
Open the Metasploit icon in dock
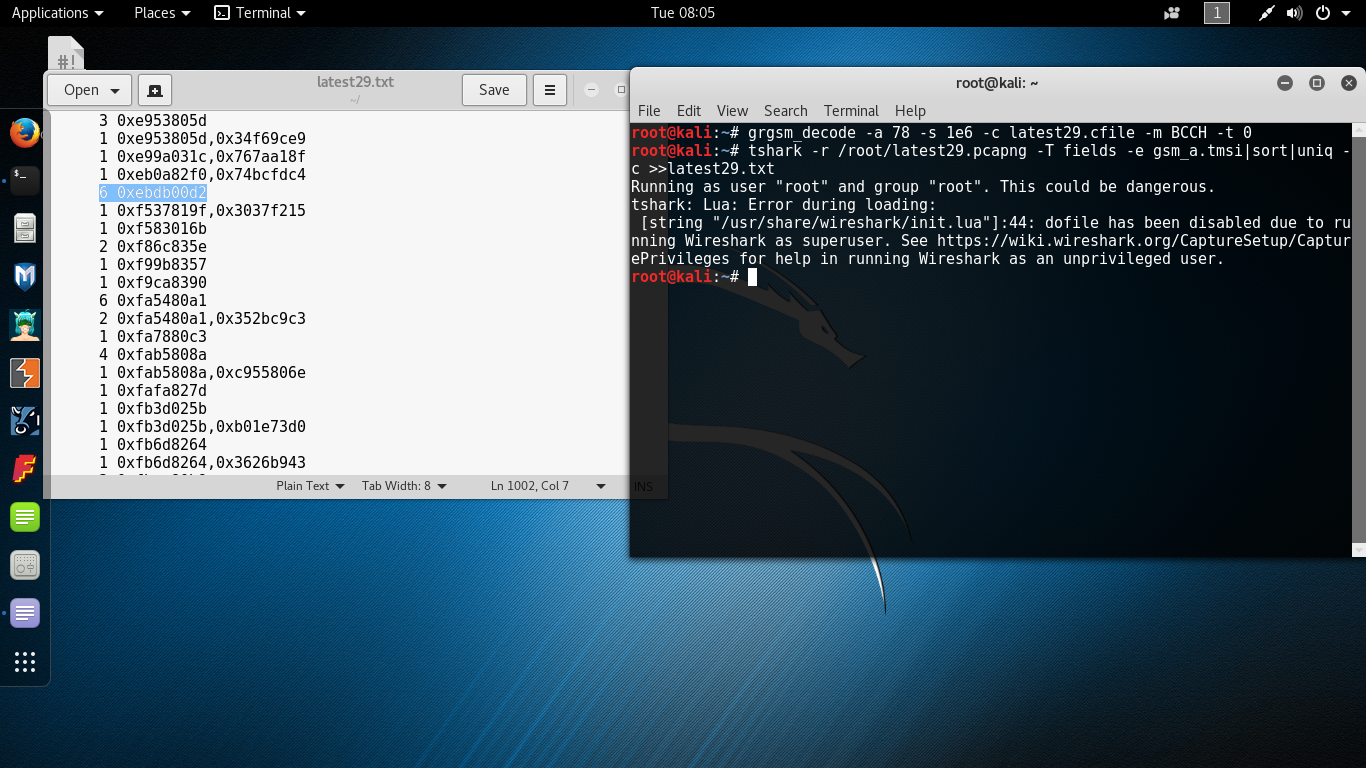pyautogui.click(x=25, y=276)
